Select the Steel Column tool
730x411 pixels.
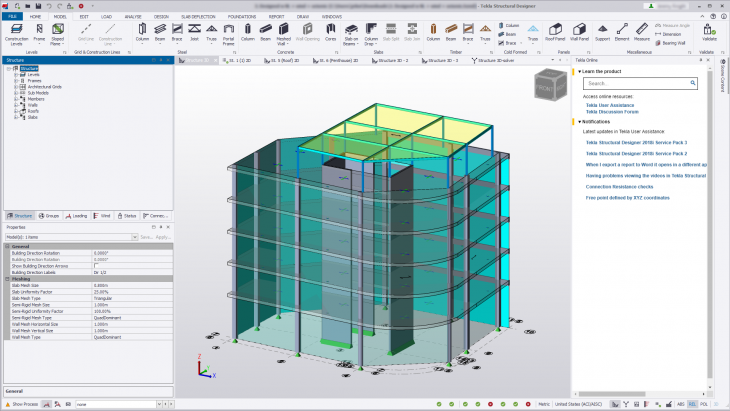[x=142, y=33]
